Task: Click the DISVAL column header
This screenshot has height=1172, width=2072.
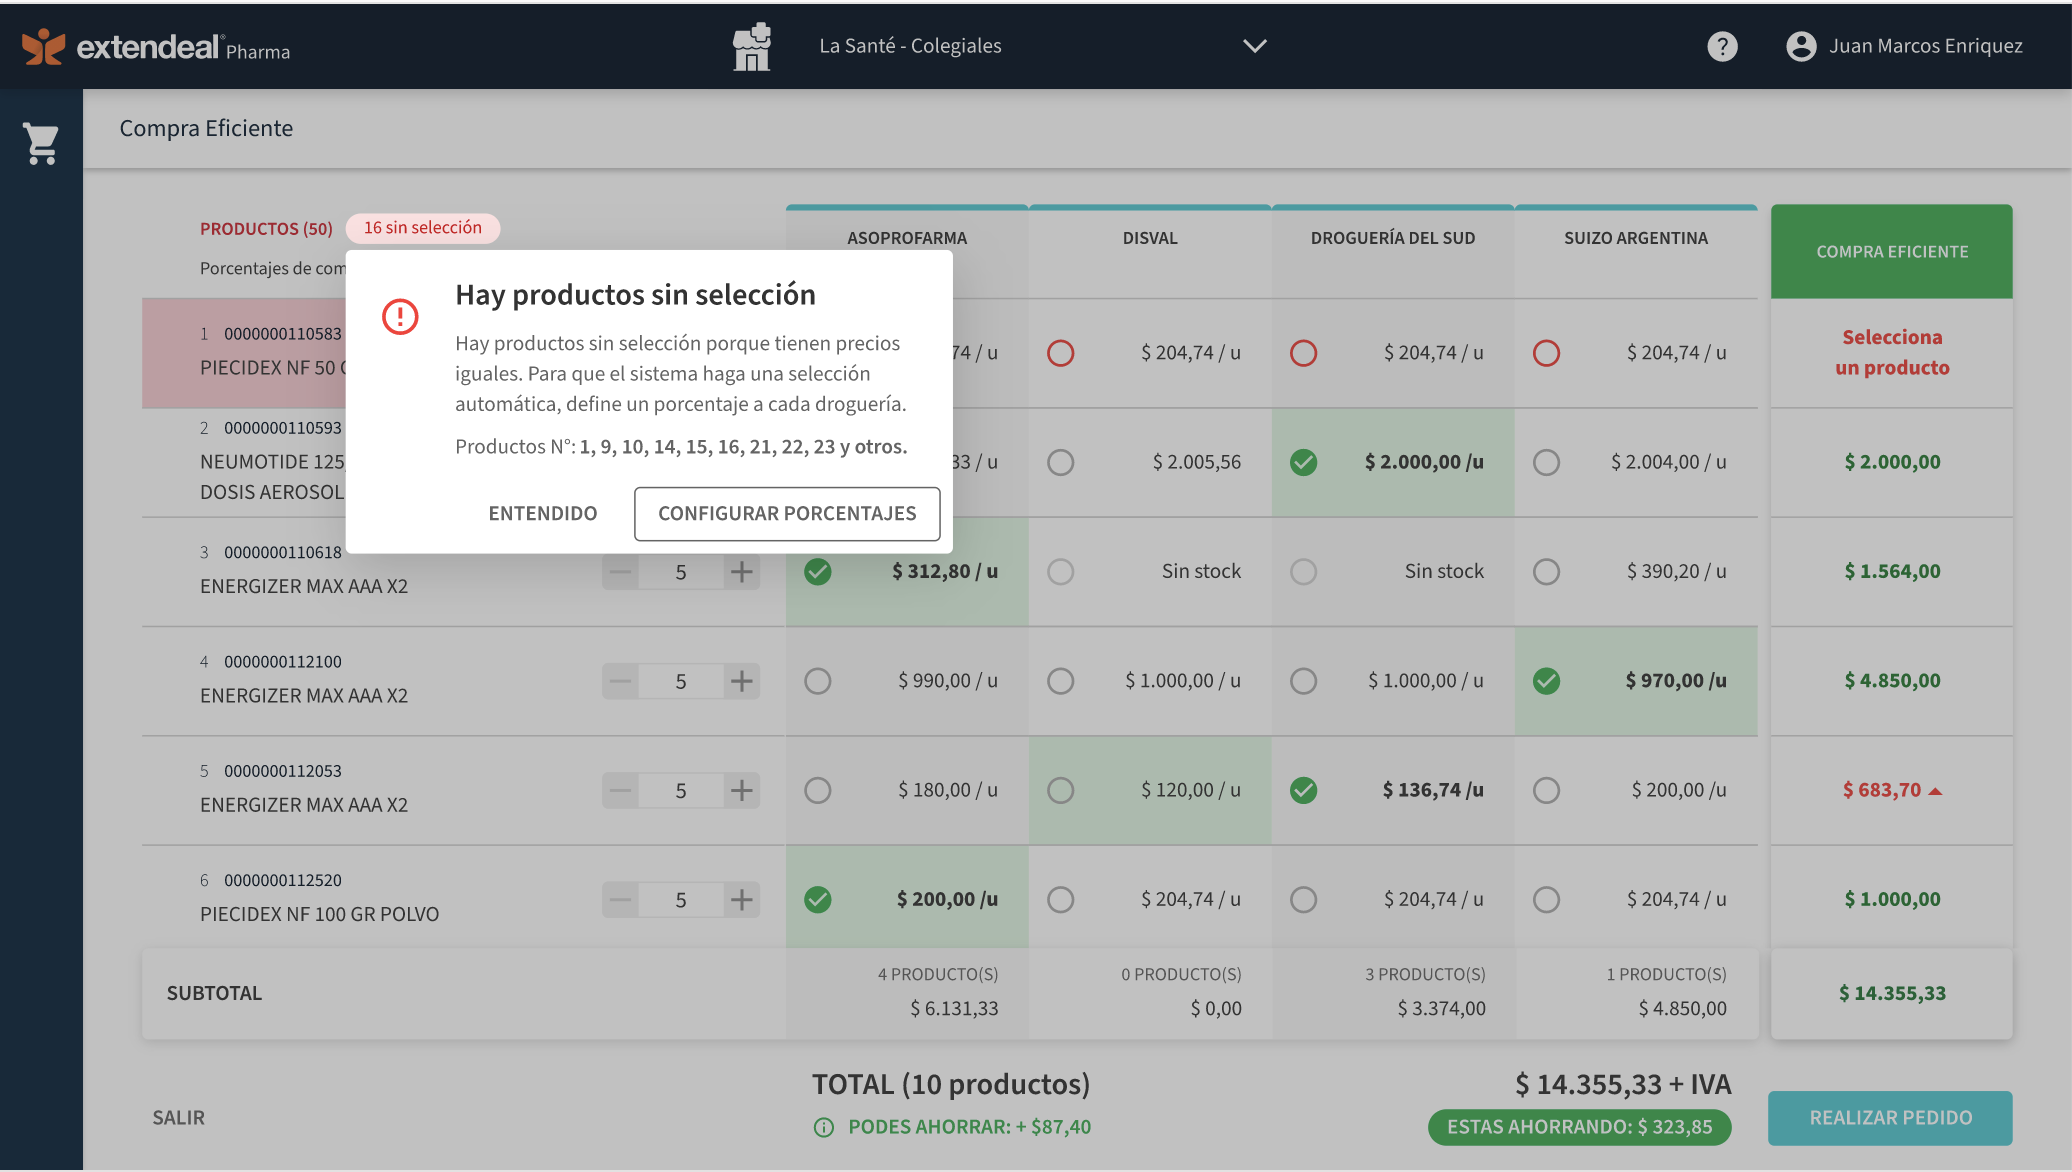Action: click(x=1150, y=238)
